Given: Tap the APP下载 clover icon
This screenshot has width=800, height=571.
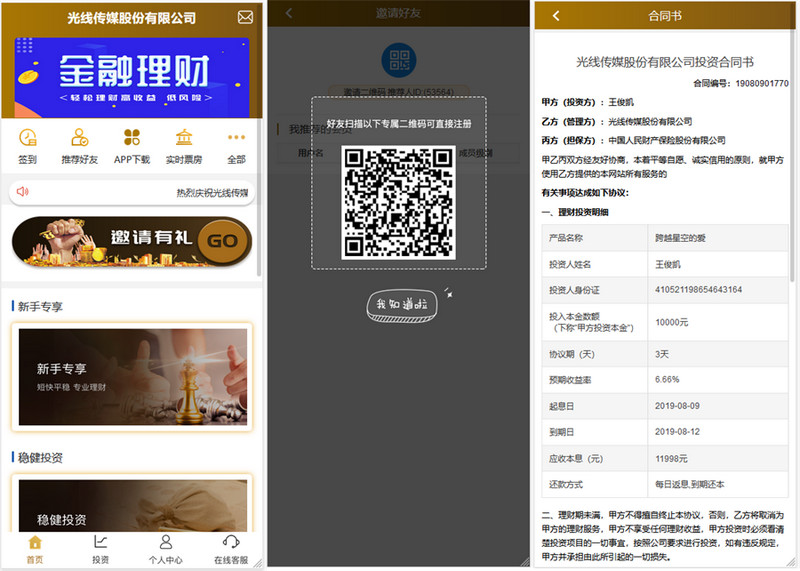Looking at the screenshot, I should pos(132,137).
